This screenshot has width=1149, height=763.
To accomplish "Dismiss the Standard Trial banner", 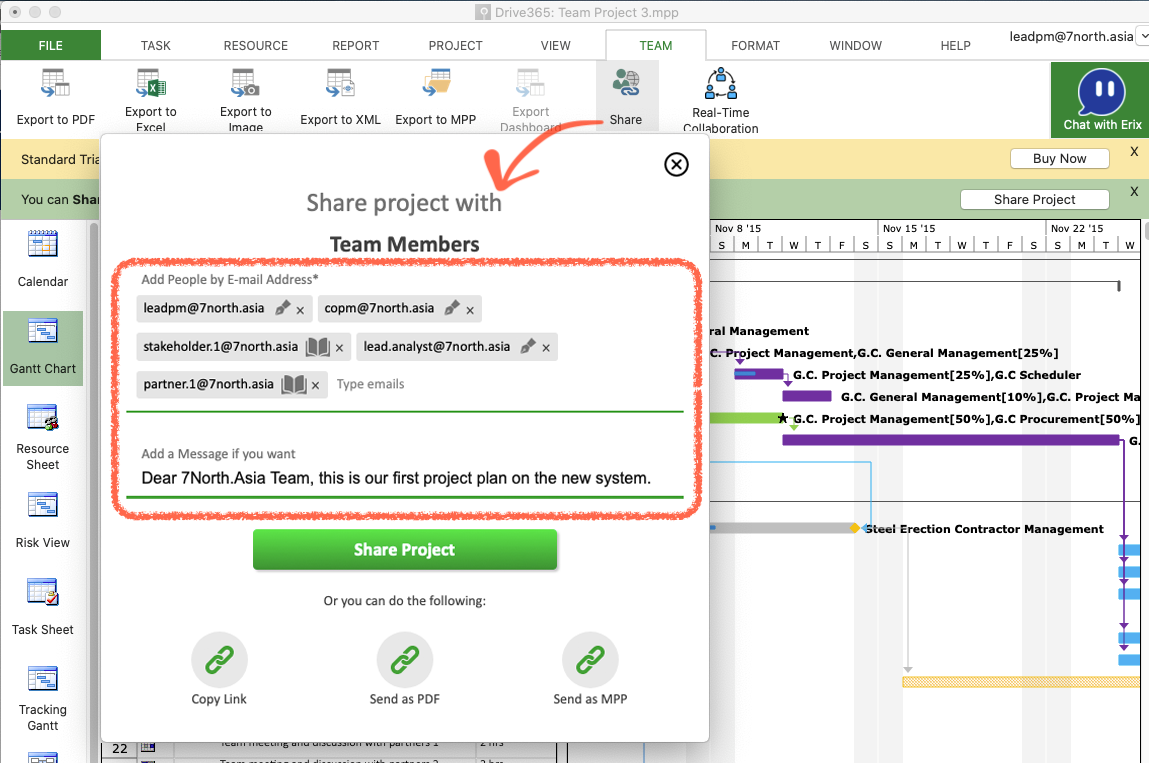I will (x=1134, y=152).
